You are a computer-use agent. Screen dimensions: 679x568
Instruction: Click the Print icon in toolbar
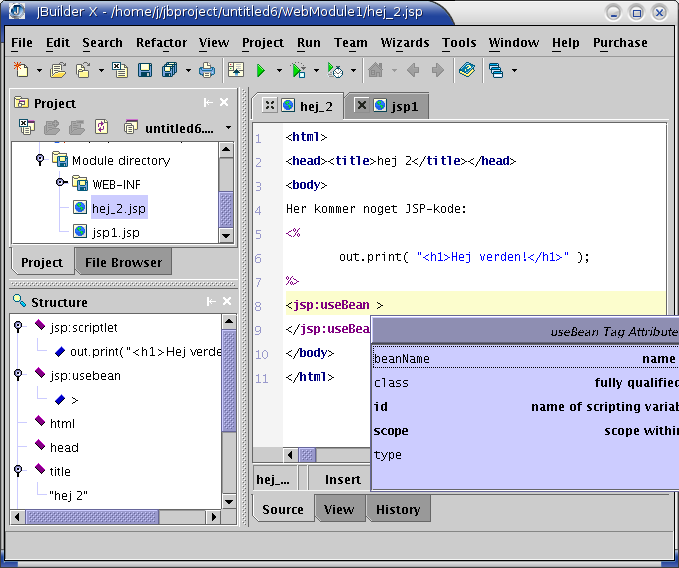point(207,71)
